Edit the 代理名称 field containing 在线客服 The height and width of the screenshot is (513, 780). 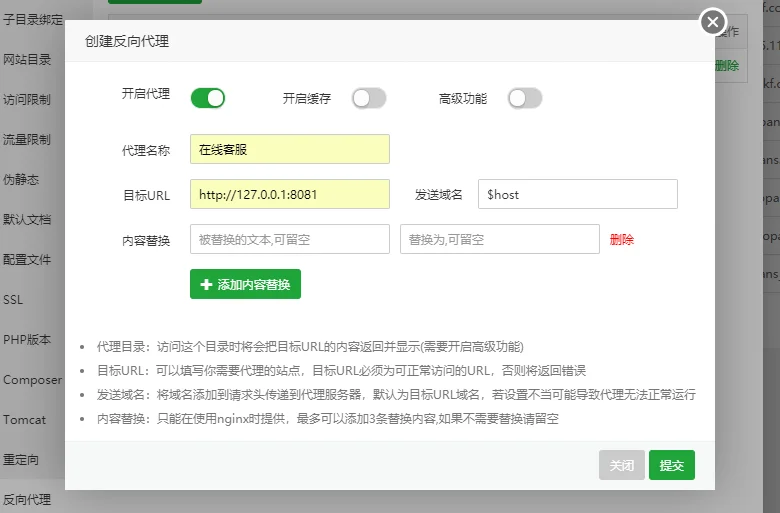point(290,149)
